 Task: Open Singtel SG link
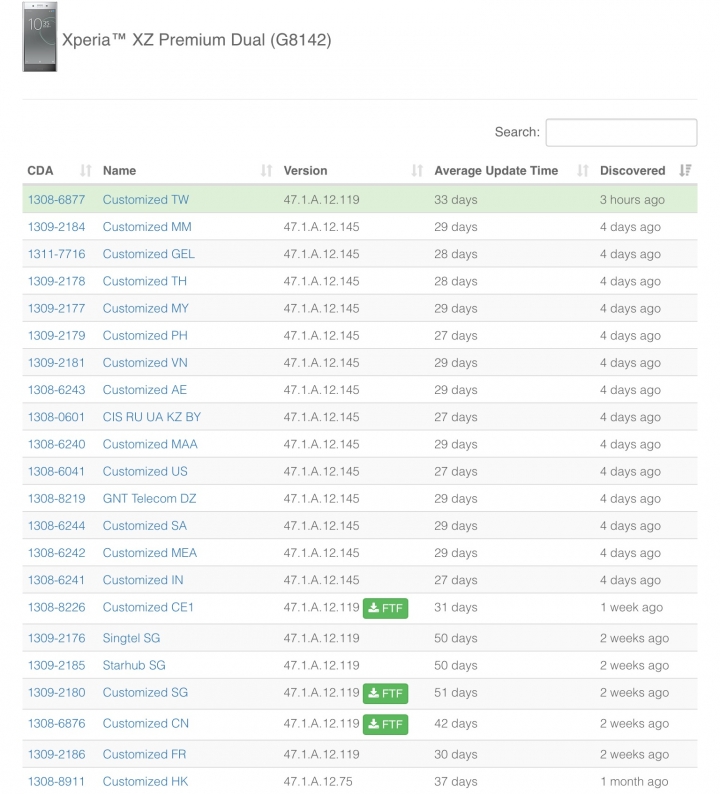131,638
